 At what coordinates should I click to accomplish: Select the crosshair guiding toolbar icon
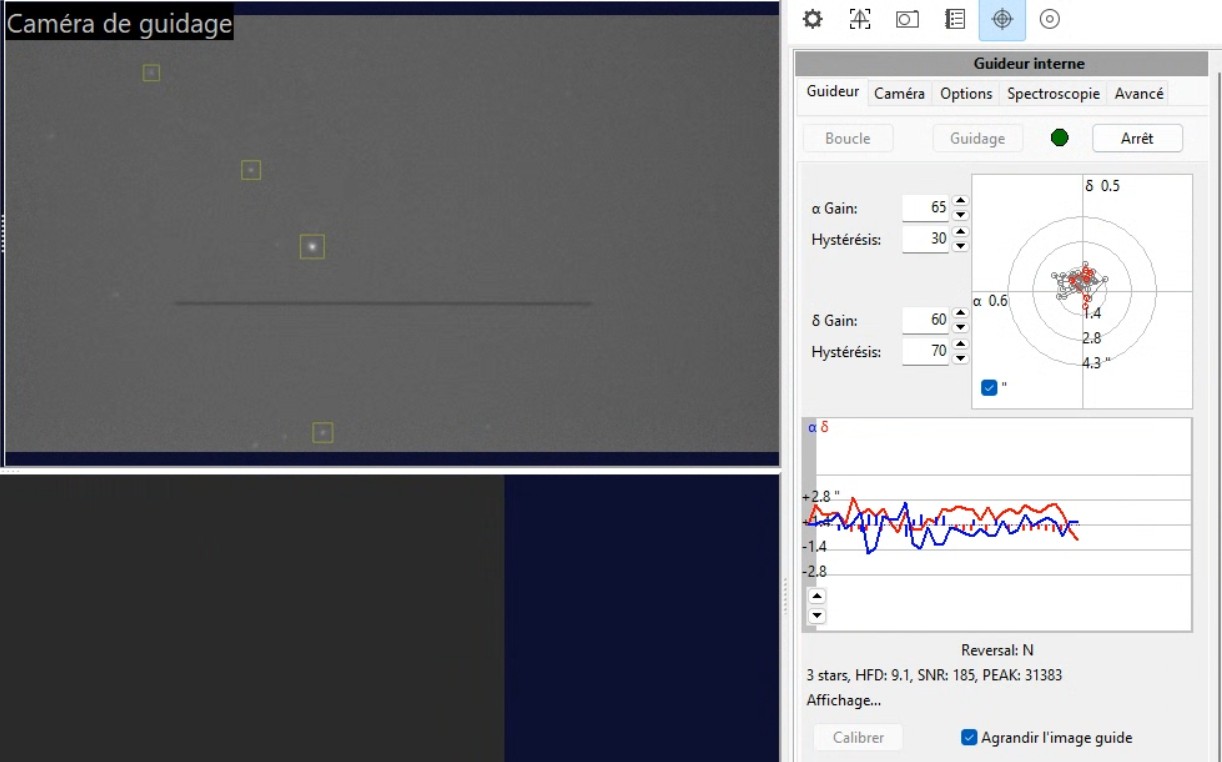click(1002, 19)
